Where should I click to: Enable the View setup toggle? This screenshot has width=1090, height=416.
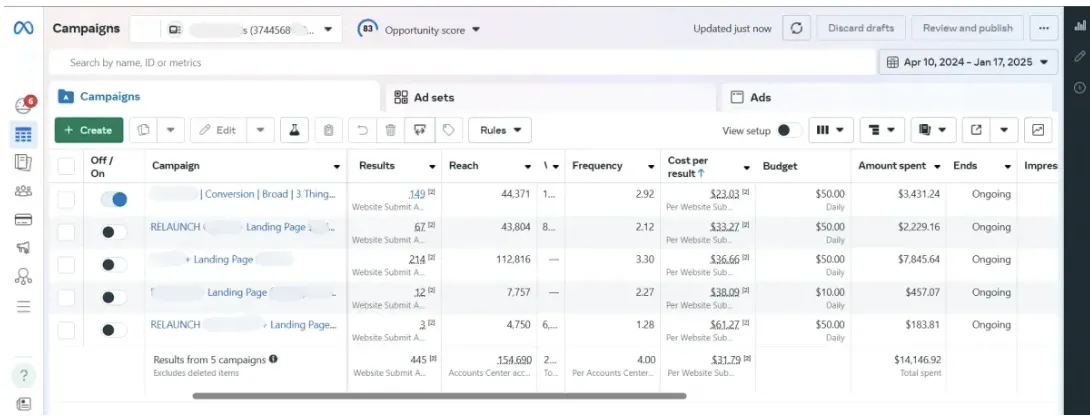[x=789, y=130]
